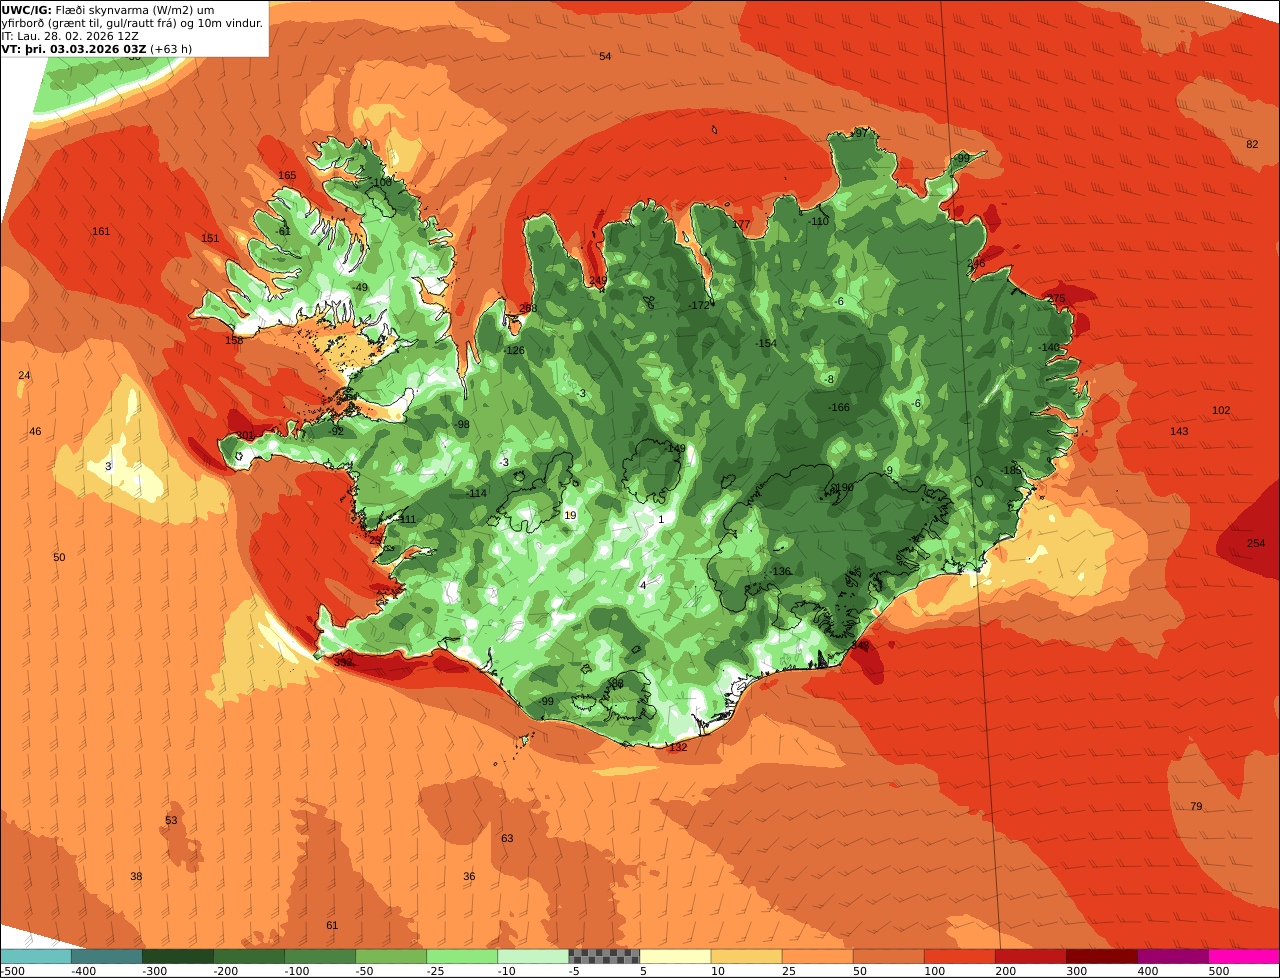Screen dimensions: 1280x978
Task: Click the flux value 158
Action: [x=234, y=340]
